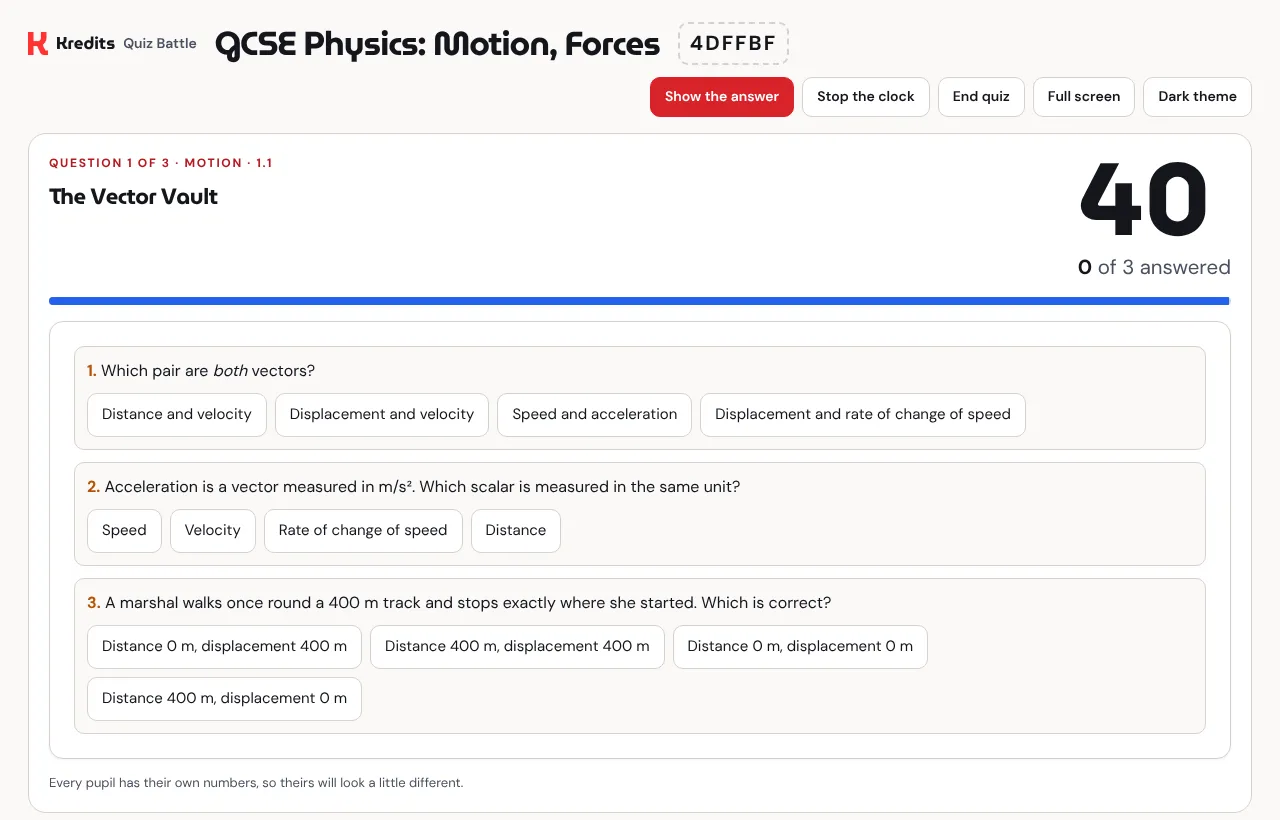This screenshot has width=1280, height=820.
Task: Click the question 3 text about the marshal
Action: point(468,603)
